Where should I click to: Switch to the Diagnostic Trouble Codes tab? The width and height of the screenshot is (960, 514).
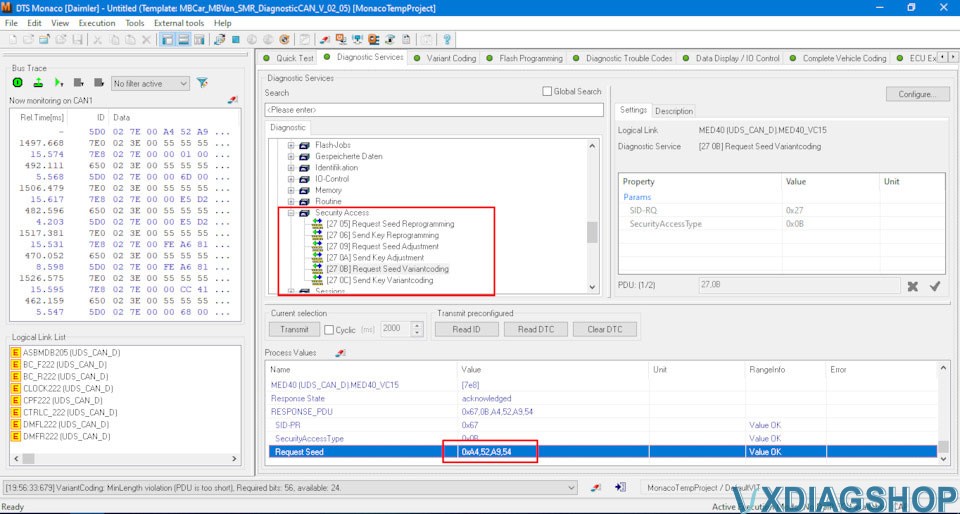pyautogui.click(x=622, y=58)
